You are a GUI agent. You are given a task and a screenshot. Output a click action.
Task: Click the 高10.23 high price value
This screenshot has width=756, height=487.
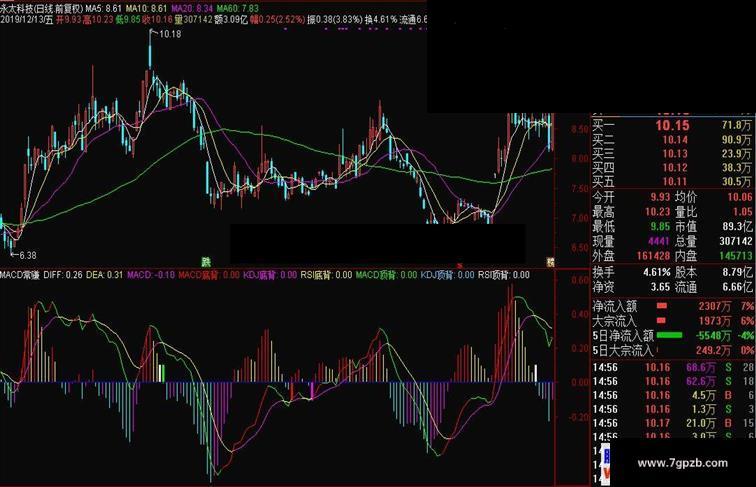(x=98, y=20)
